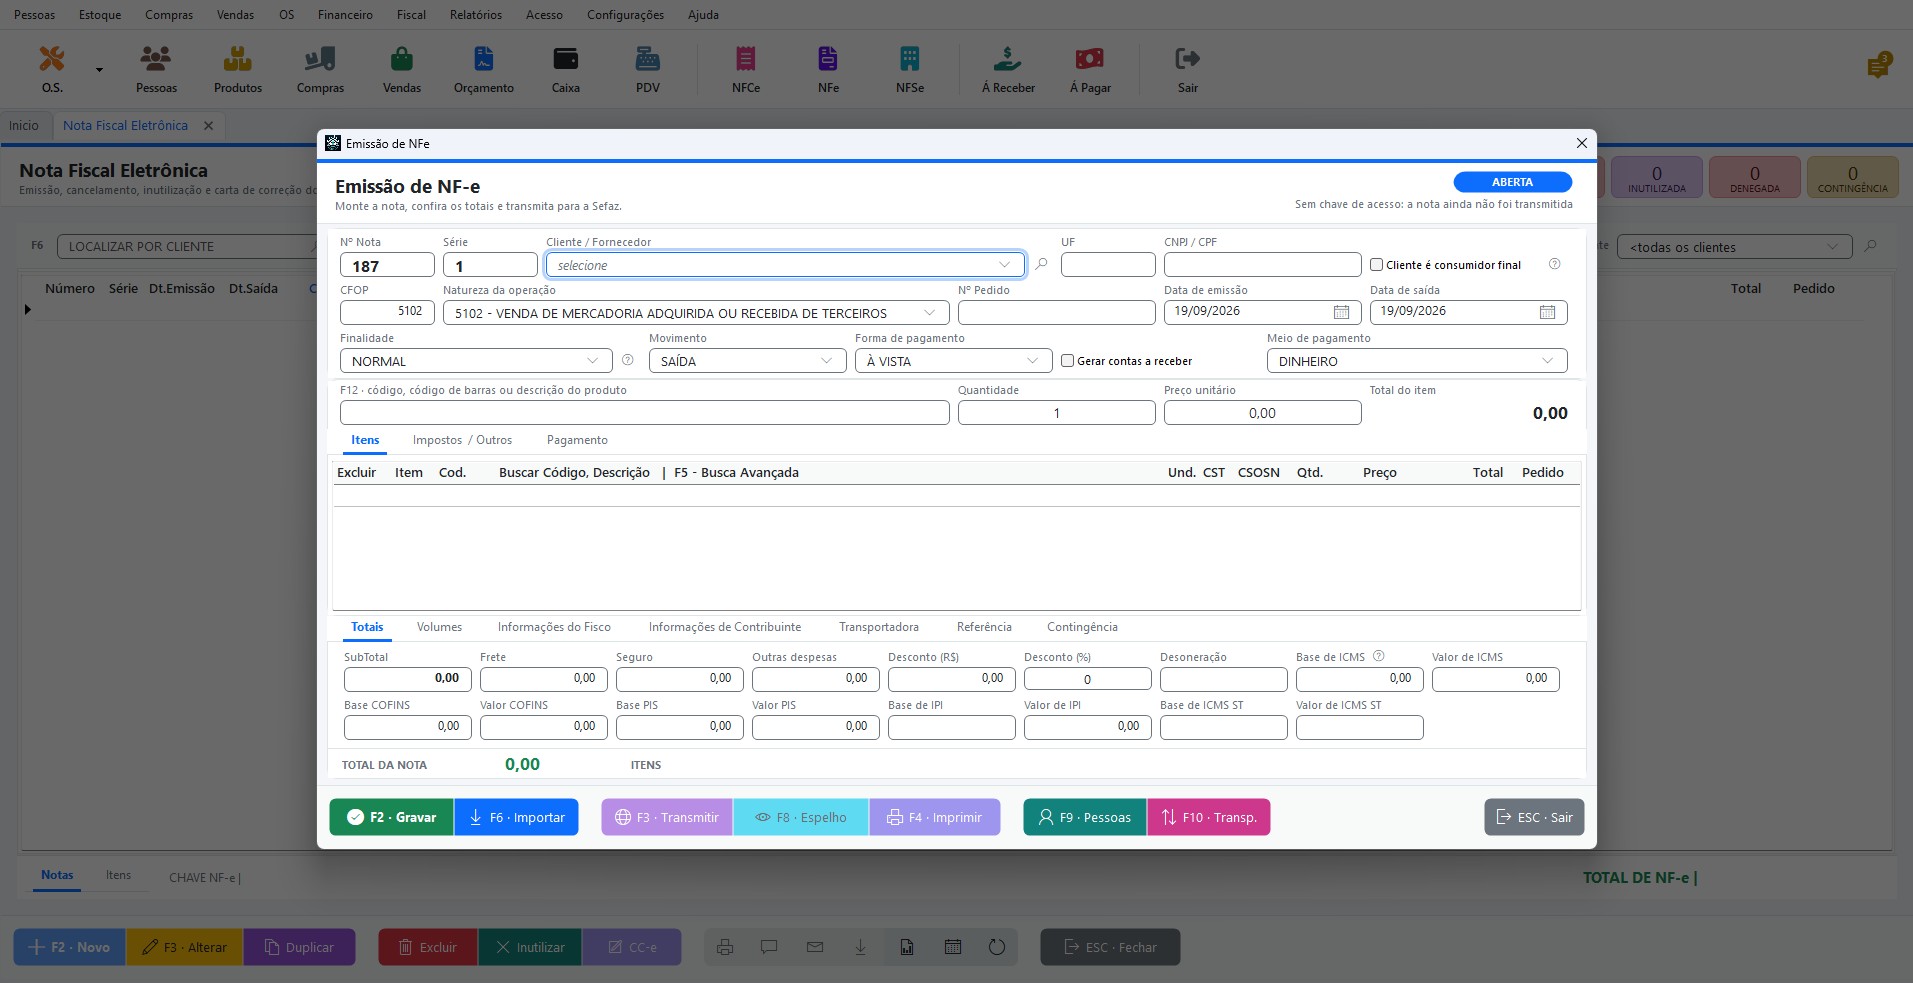Open Transportadora tab

click(x=879, y=627)
